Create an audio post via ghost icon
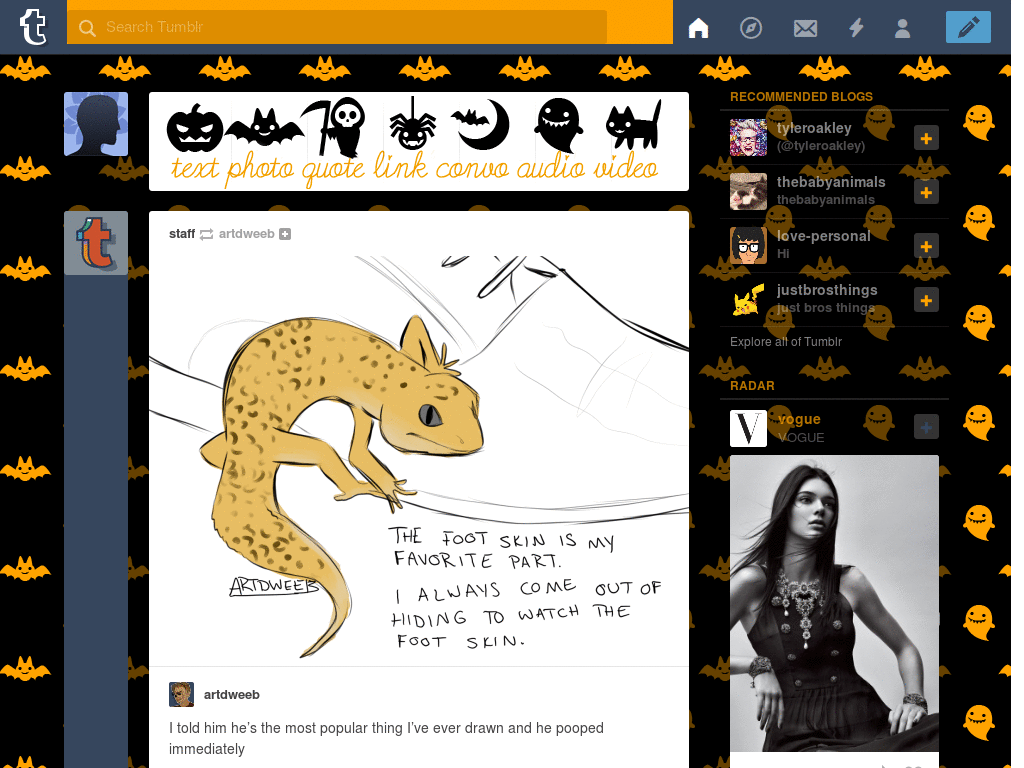The height and width of the screenshot is (768, 1024). pos(558,125)
